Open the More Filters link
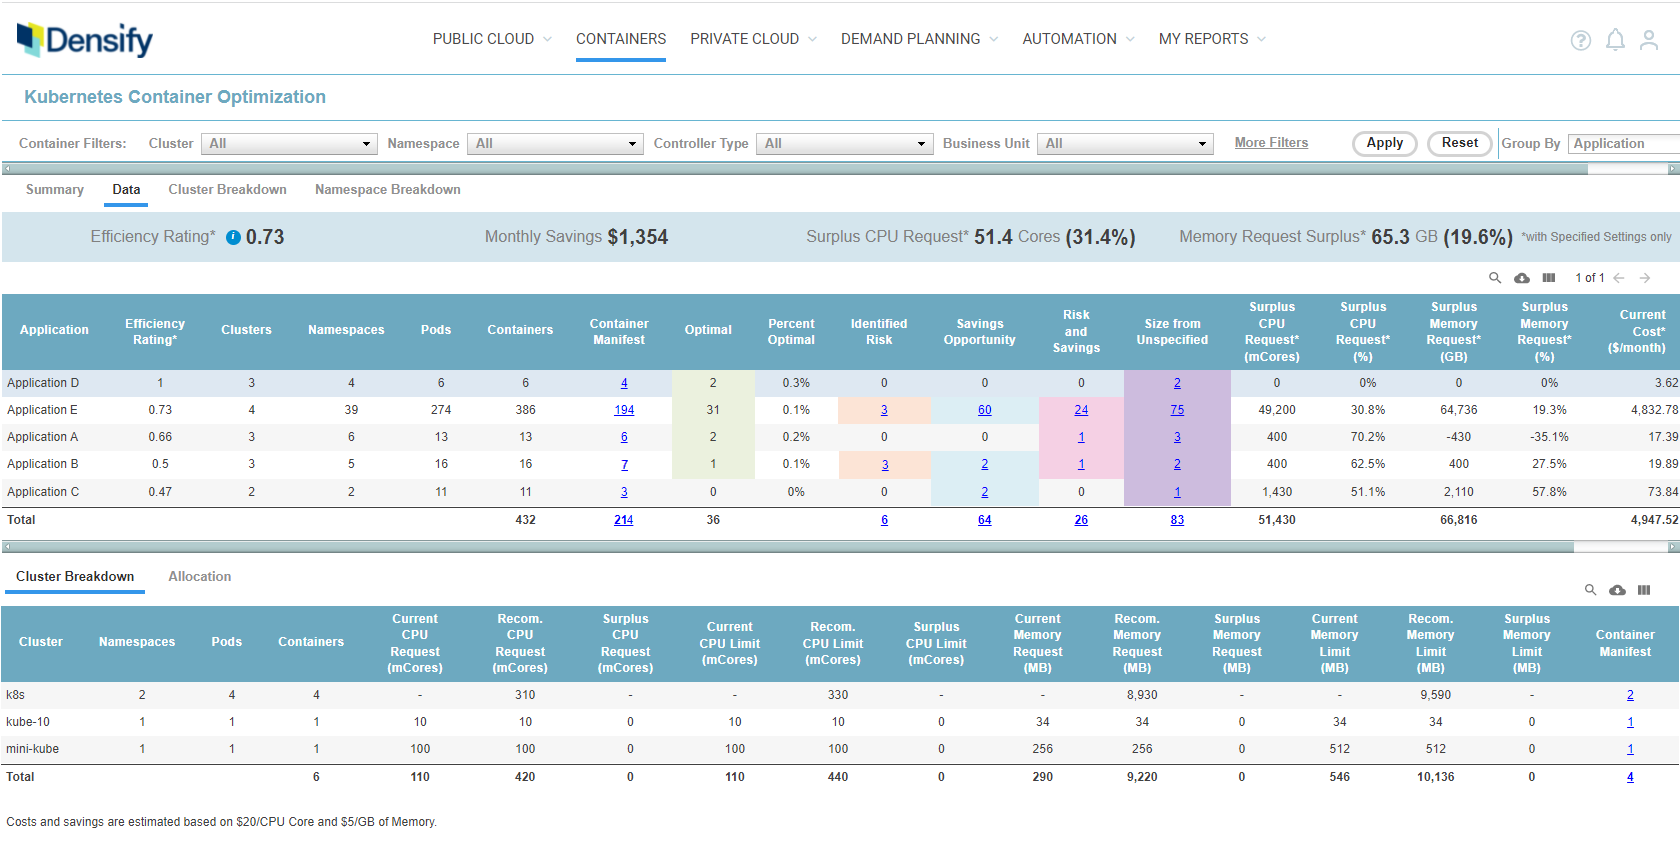 click(x=1271, y=143)
